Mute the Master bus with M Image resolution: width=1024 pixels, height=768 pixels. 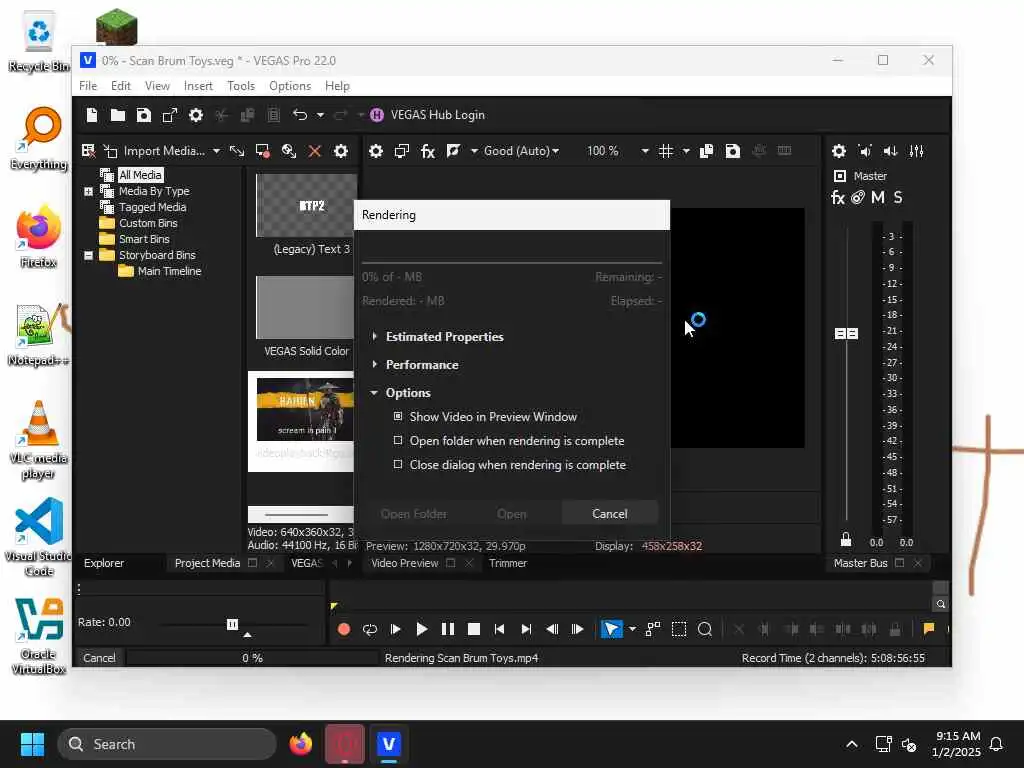[x=878, y=197]
